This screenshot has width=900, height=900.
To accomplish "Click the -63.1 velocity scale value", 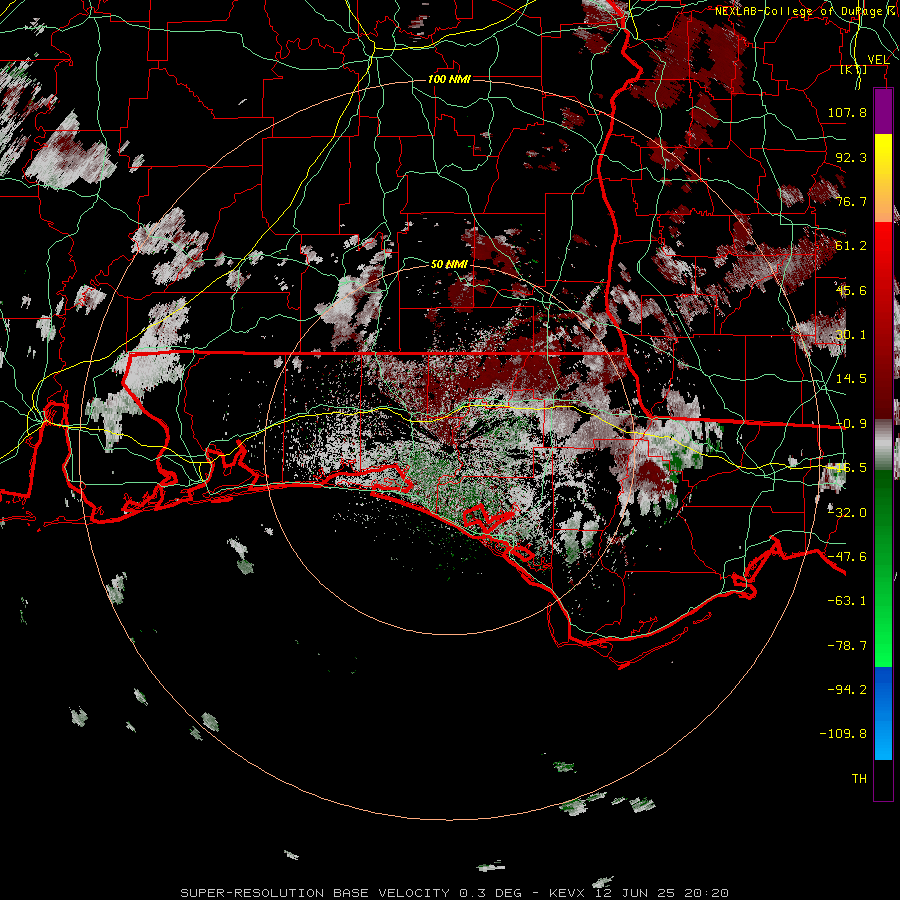I will [x=847, y=601].
